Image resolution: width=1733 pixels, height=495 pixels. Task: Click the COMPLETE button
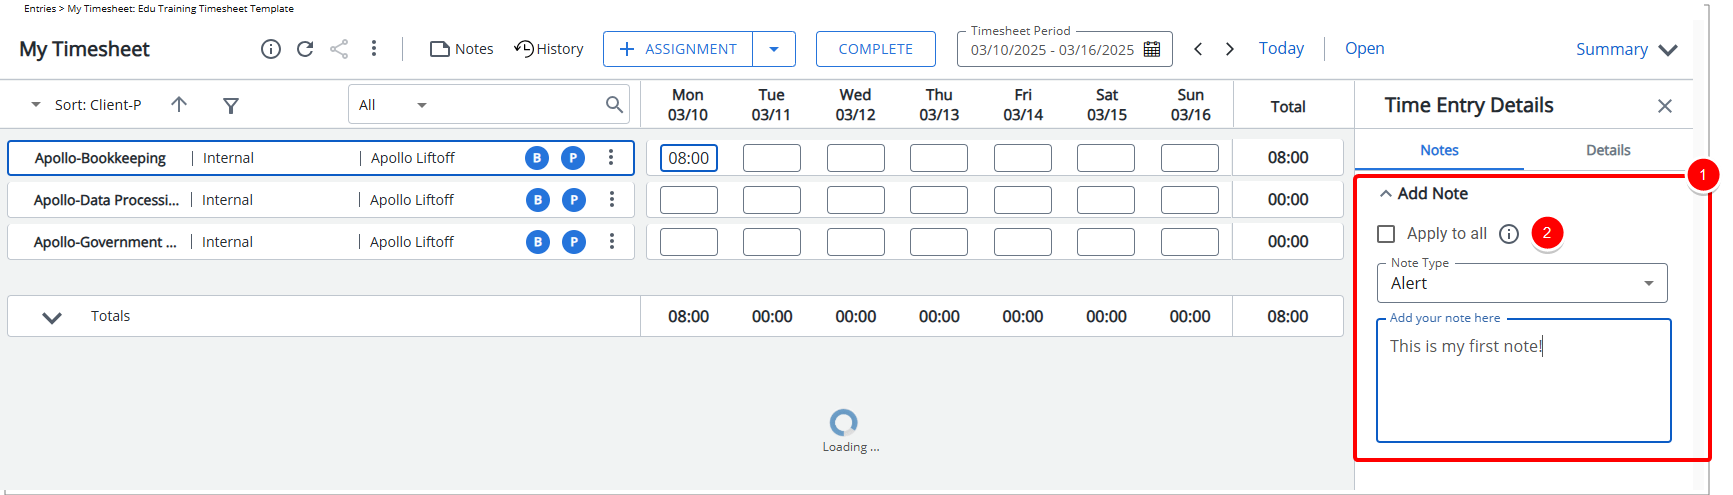(x=875, y=49)
